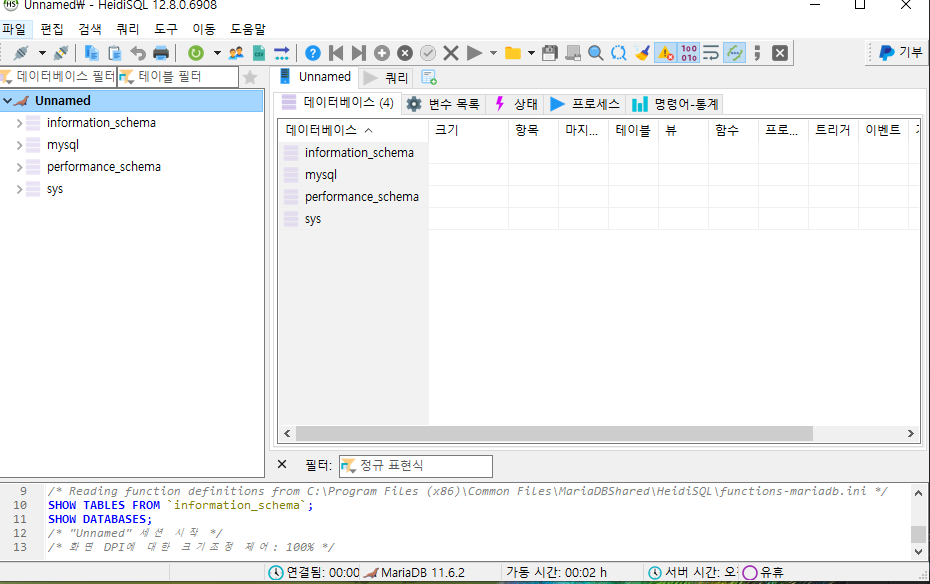
Task: Toggle stop-on-errors warning icon
Action: (665, 53)
